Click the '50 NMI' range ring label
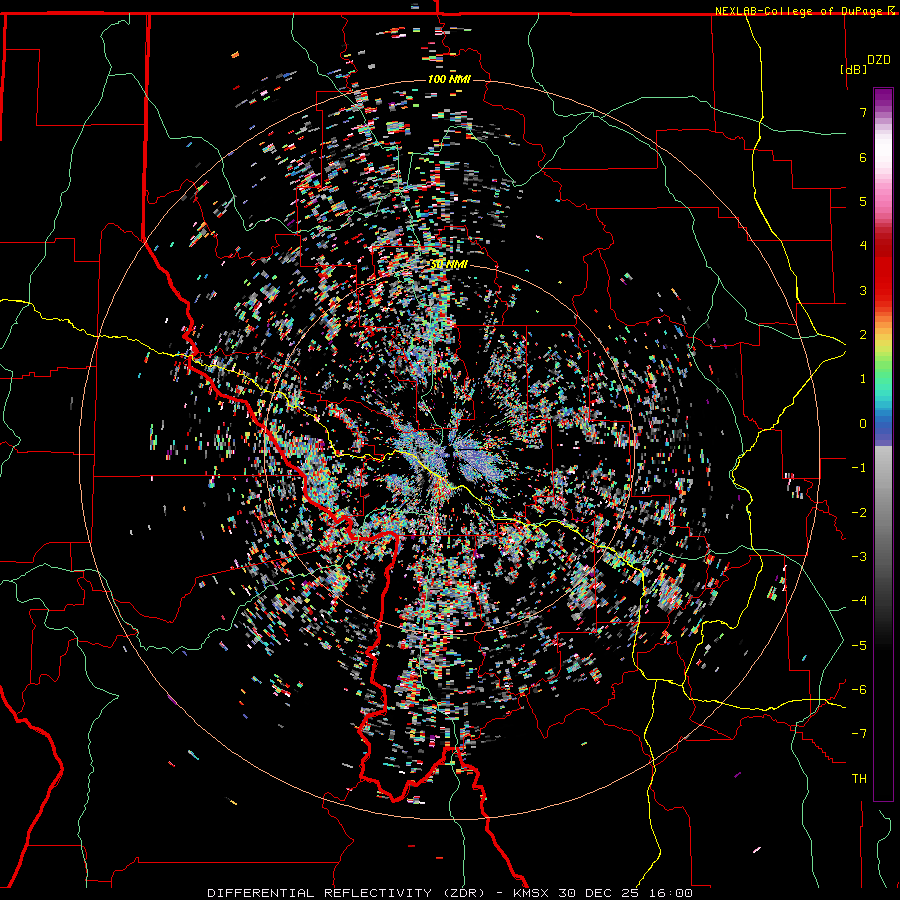The height and width of the screenshot is (900, 900). (449, 265)
